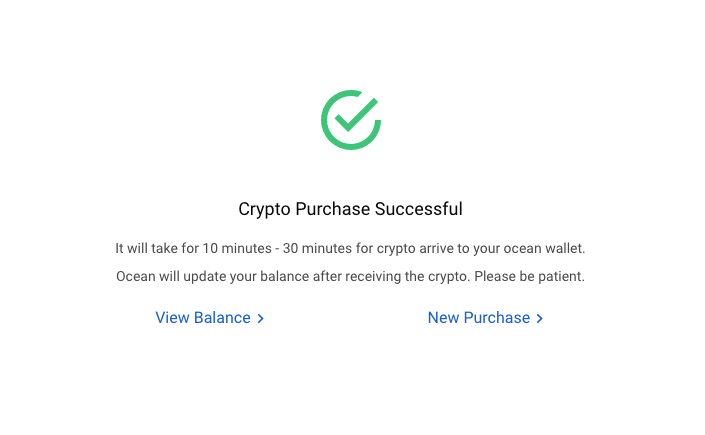This screenshot has height=435, width=705.
Task: Start a New Purchase via the link
Action: tap(486, 318)
